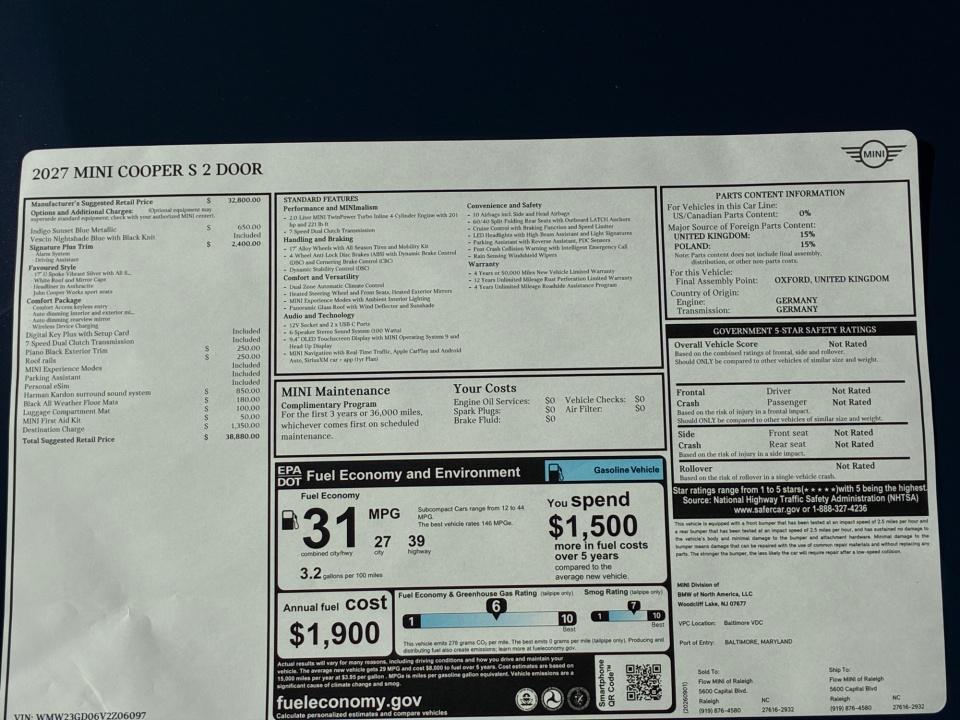Click the MINI Maintenance heading
The image size is (960, 720).
pos(336,391)
